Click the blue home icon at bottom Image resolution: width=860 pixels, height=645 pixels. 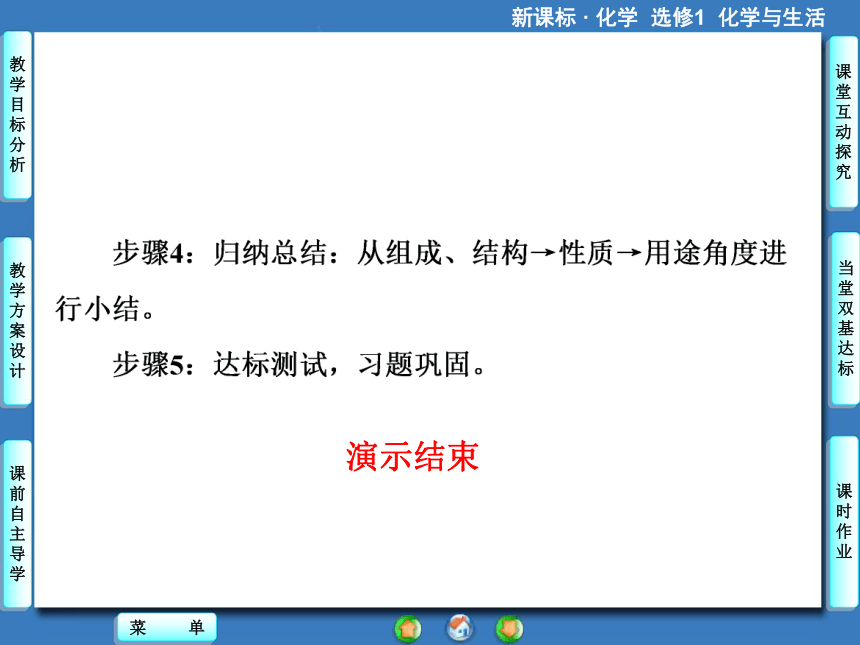click(x=460, y=628)
